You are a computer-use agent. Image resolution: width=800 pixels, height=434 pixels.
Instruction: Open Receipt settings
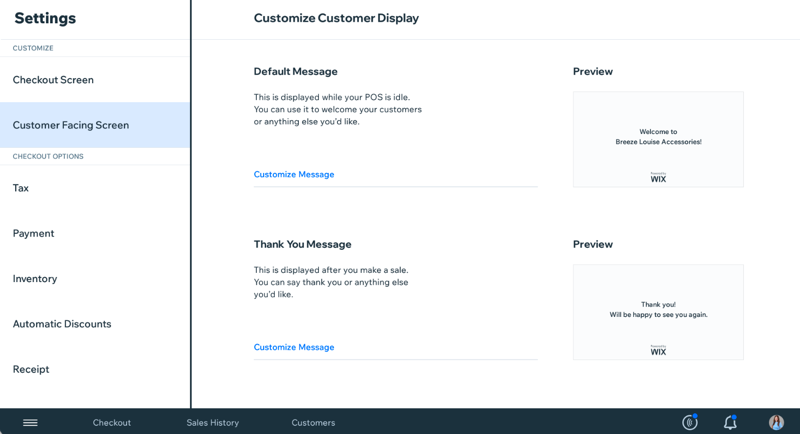coord(95,369)
